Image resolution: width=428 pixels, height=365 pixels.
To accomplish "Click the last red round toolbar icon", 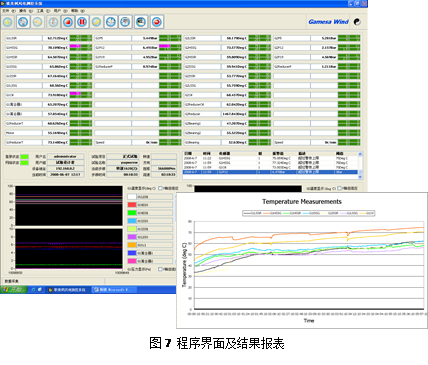I will (157, 22).
